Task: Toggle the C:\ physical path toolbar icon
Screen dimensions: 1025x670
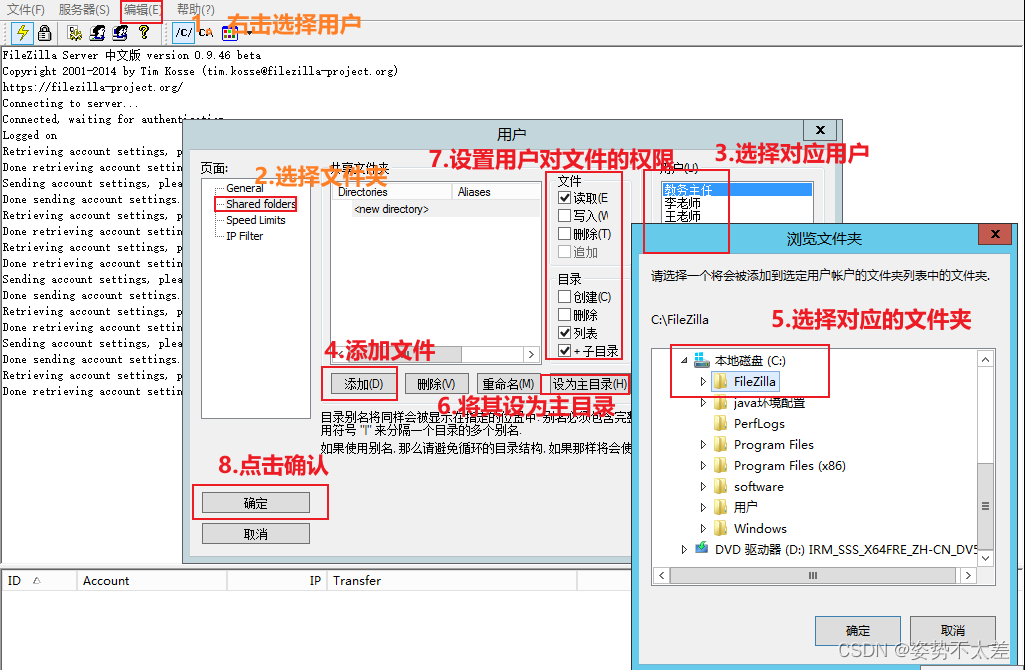Action: tap(206, 32)
